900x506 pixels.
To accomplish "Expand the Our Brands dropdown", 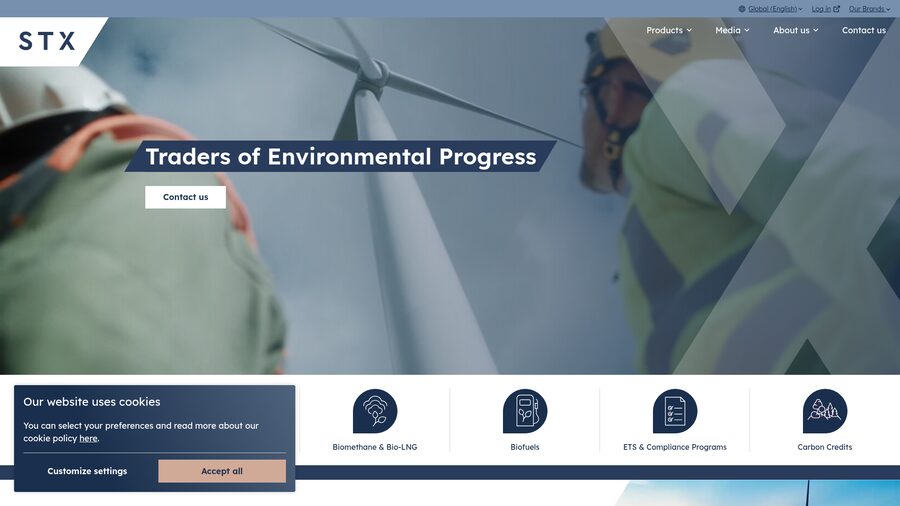I will (x=870, y=9).
